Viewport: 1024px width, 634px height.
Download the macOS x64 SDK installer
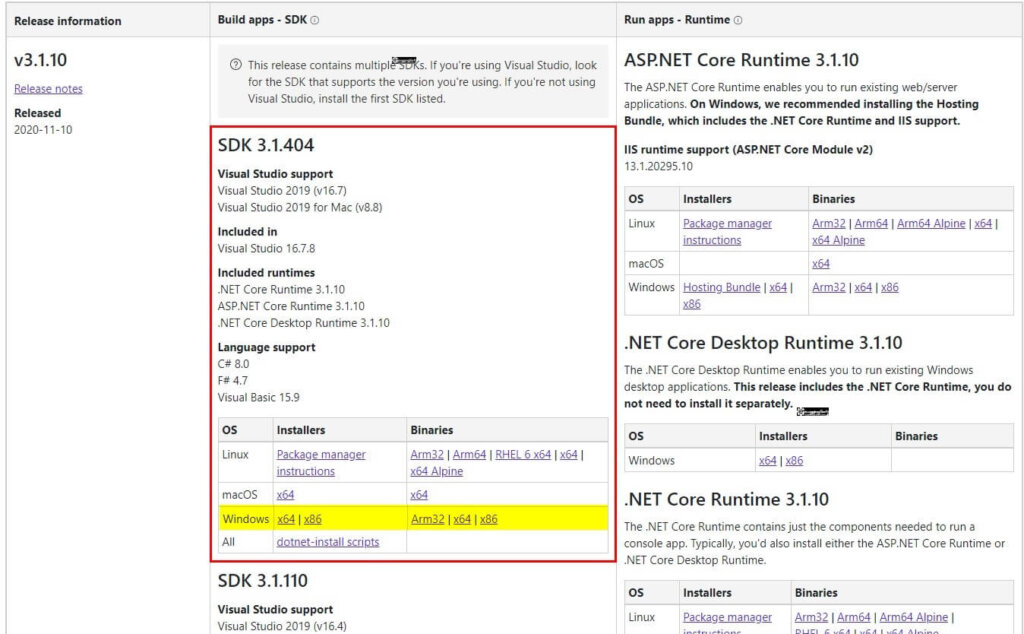(x=285, y=494)
